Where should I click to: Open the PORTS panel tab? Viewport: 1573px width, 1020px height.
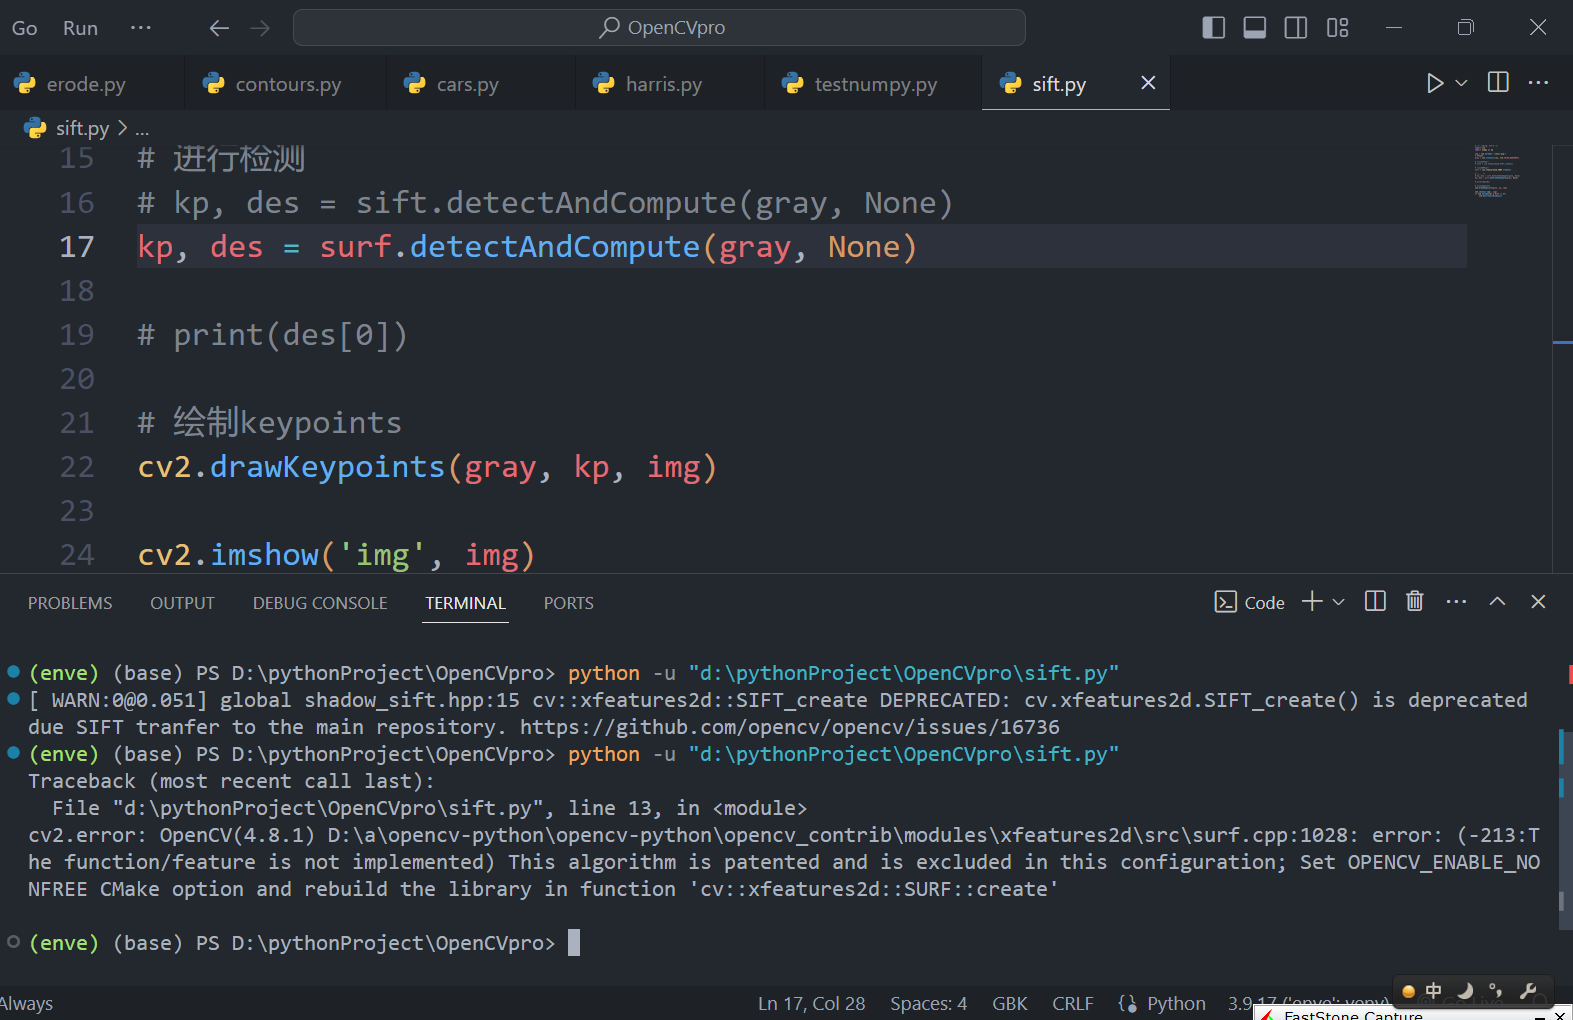point(568,603)
